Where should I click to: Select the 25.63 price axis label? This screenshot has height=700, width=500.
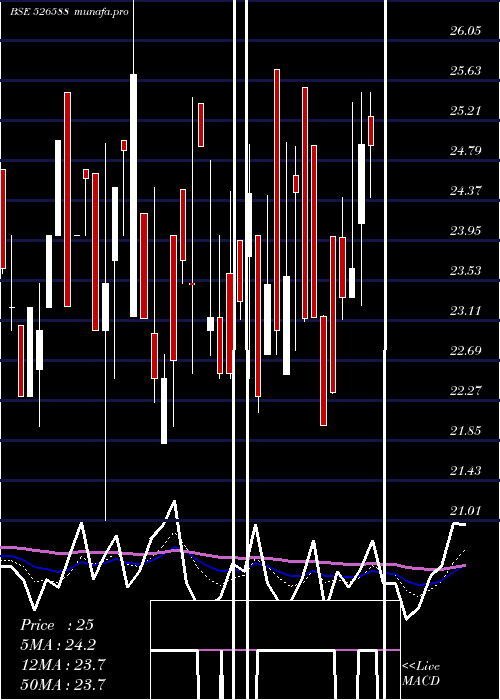466,71
